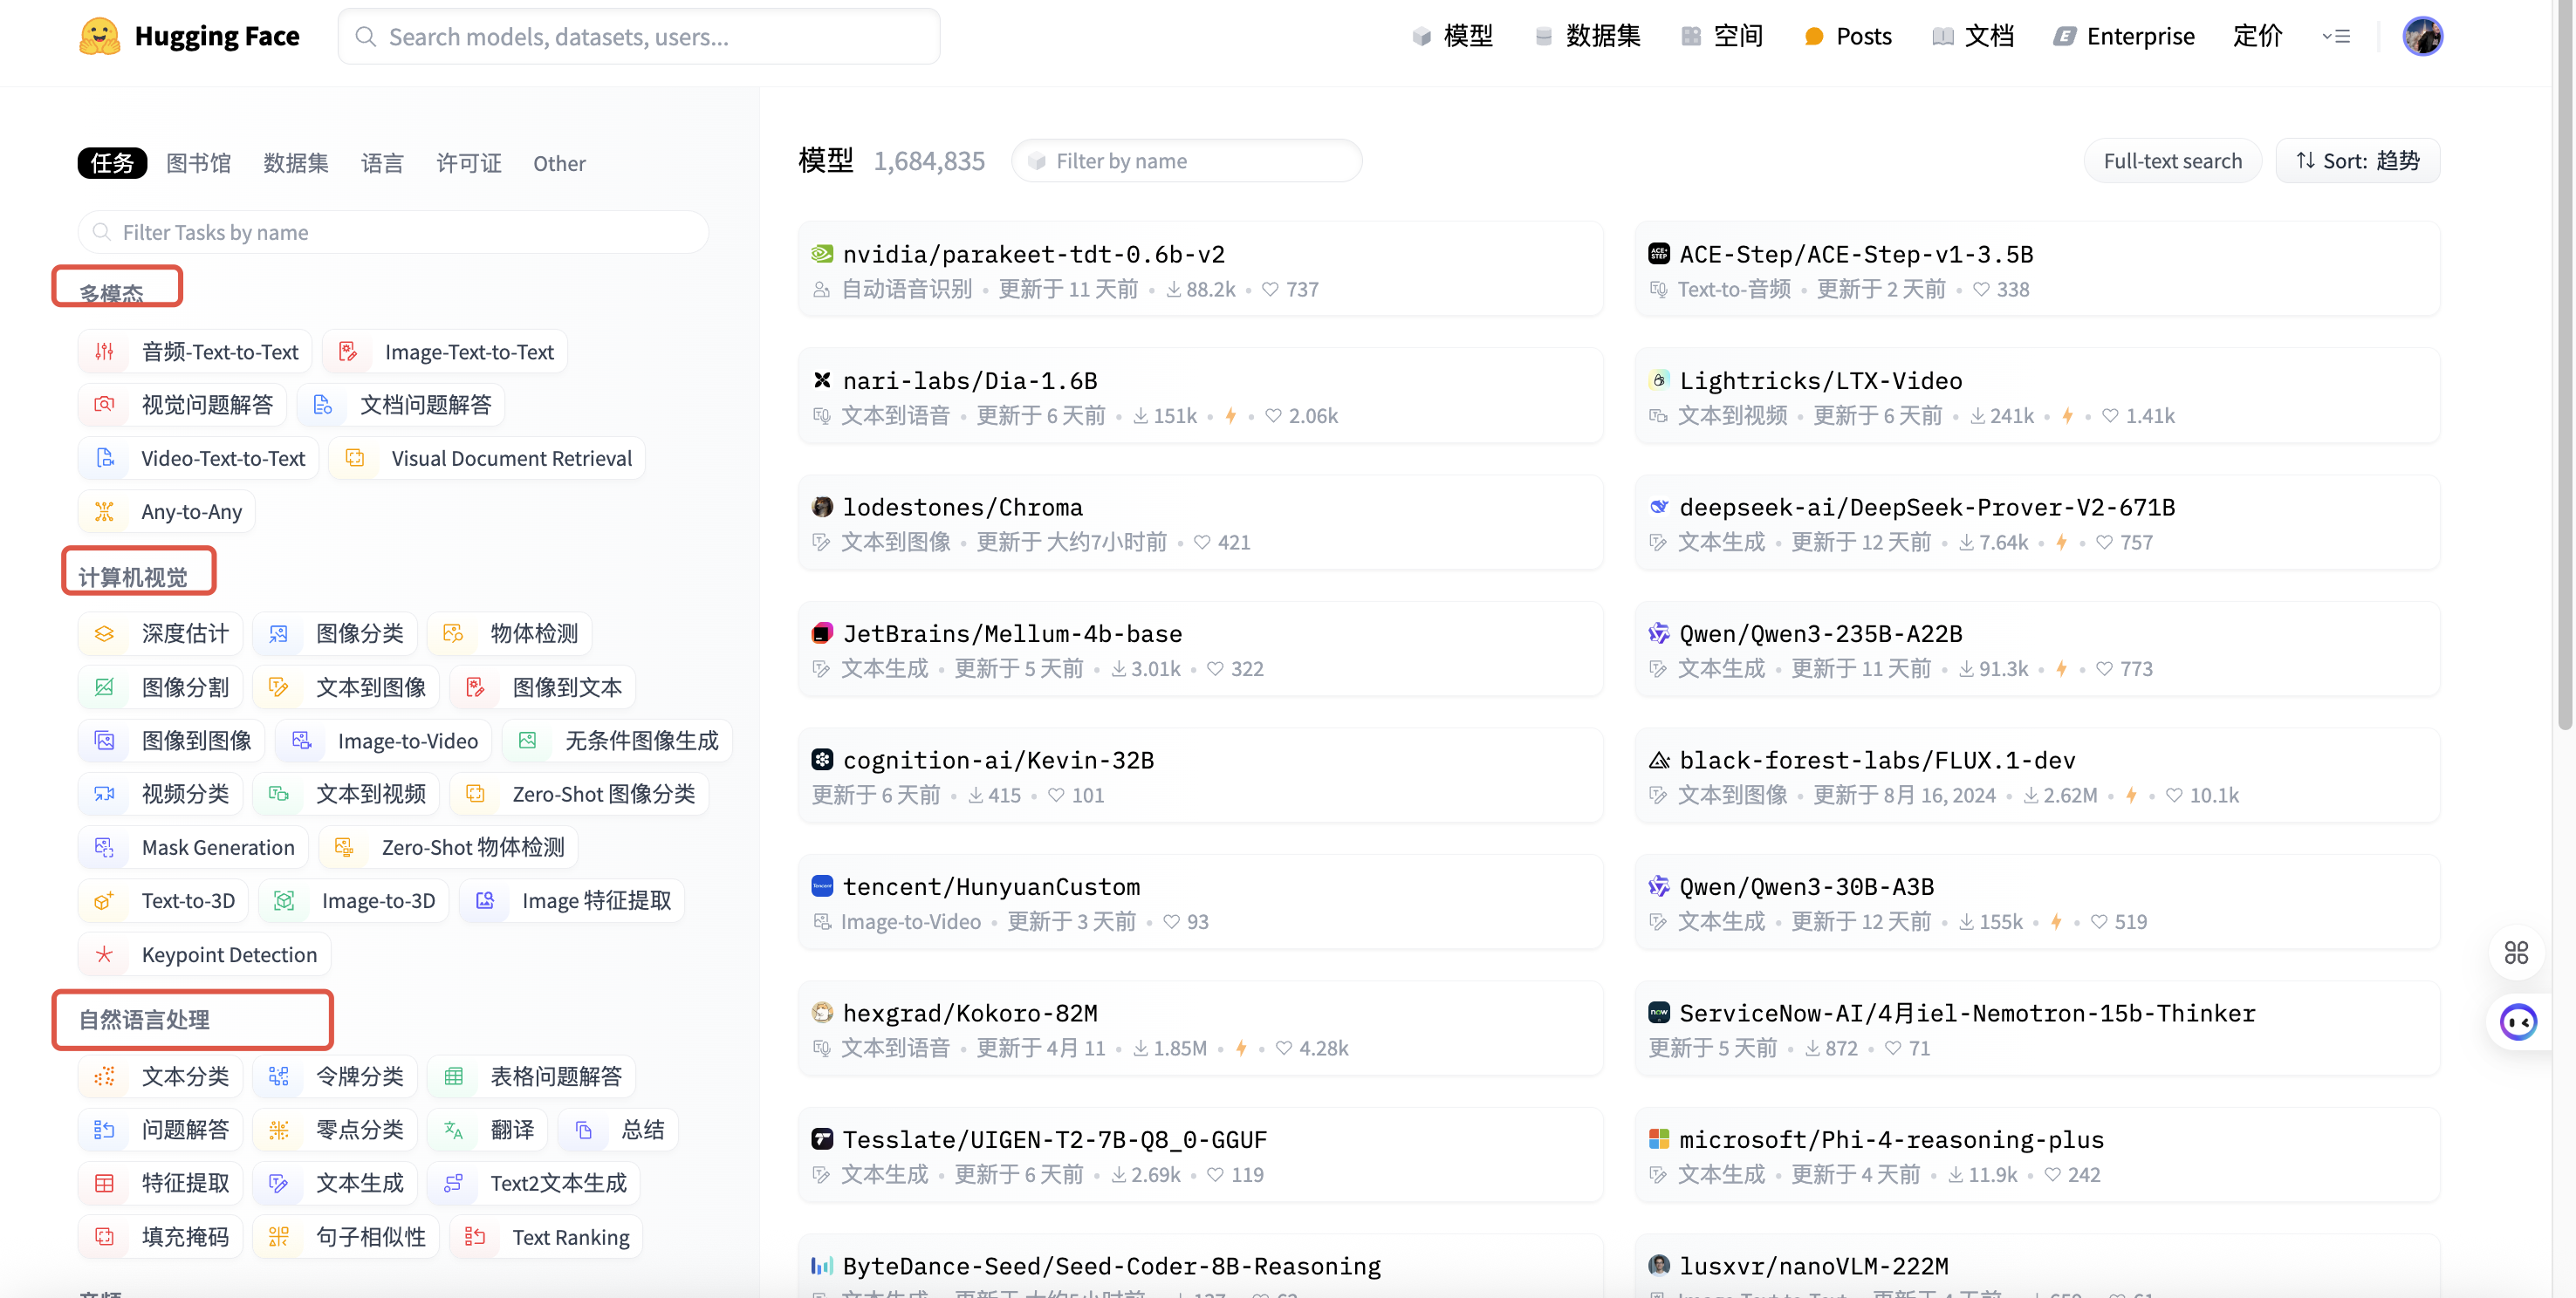
Task: Open 模型 in top navigation
Action: (1452, 36)
